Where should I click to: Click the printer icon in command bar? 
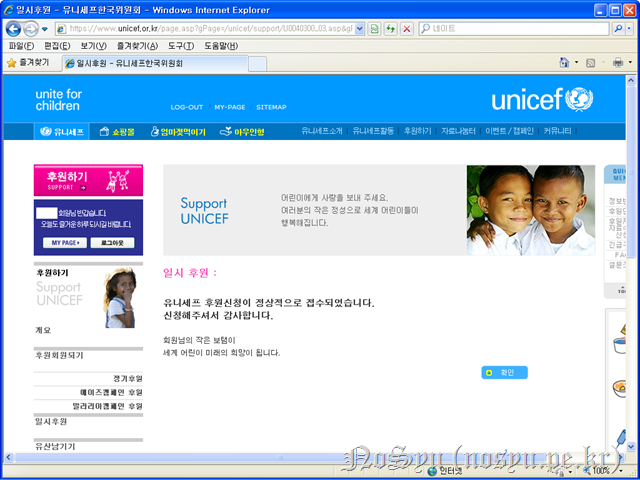tap(617, 62)
